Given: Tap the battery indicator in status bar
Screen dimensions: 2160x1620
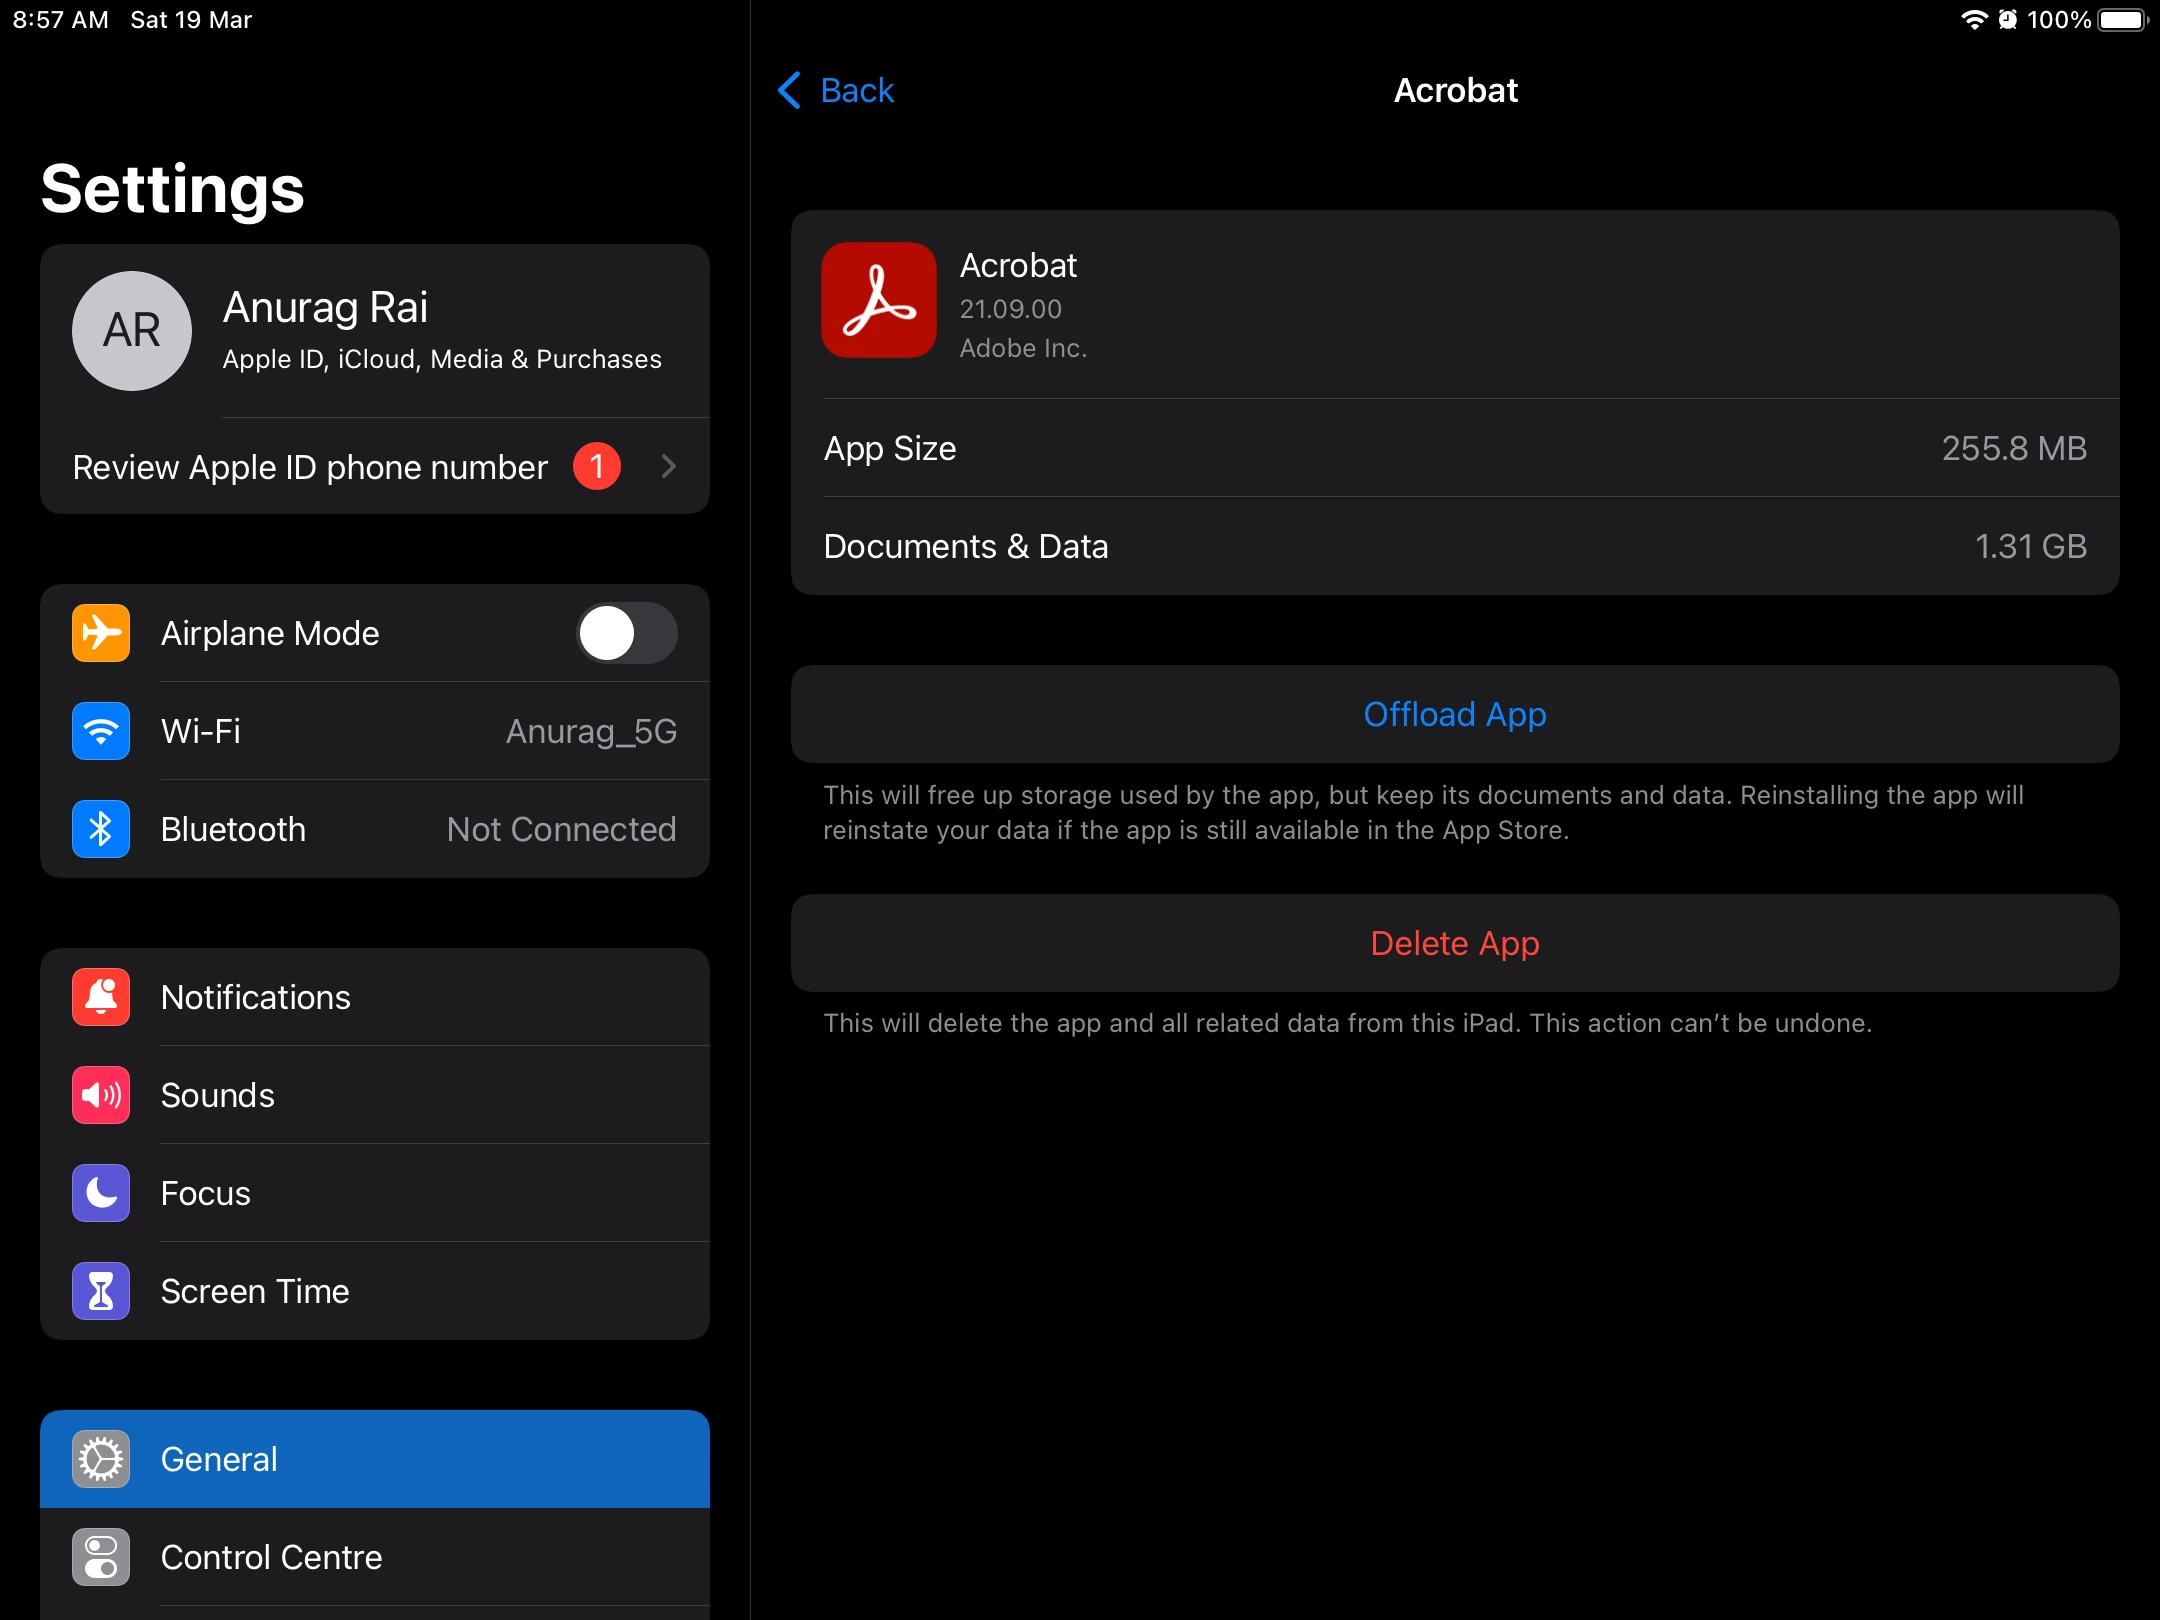Looking at the screenshot, I should [2122, 20].
